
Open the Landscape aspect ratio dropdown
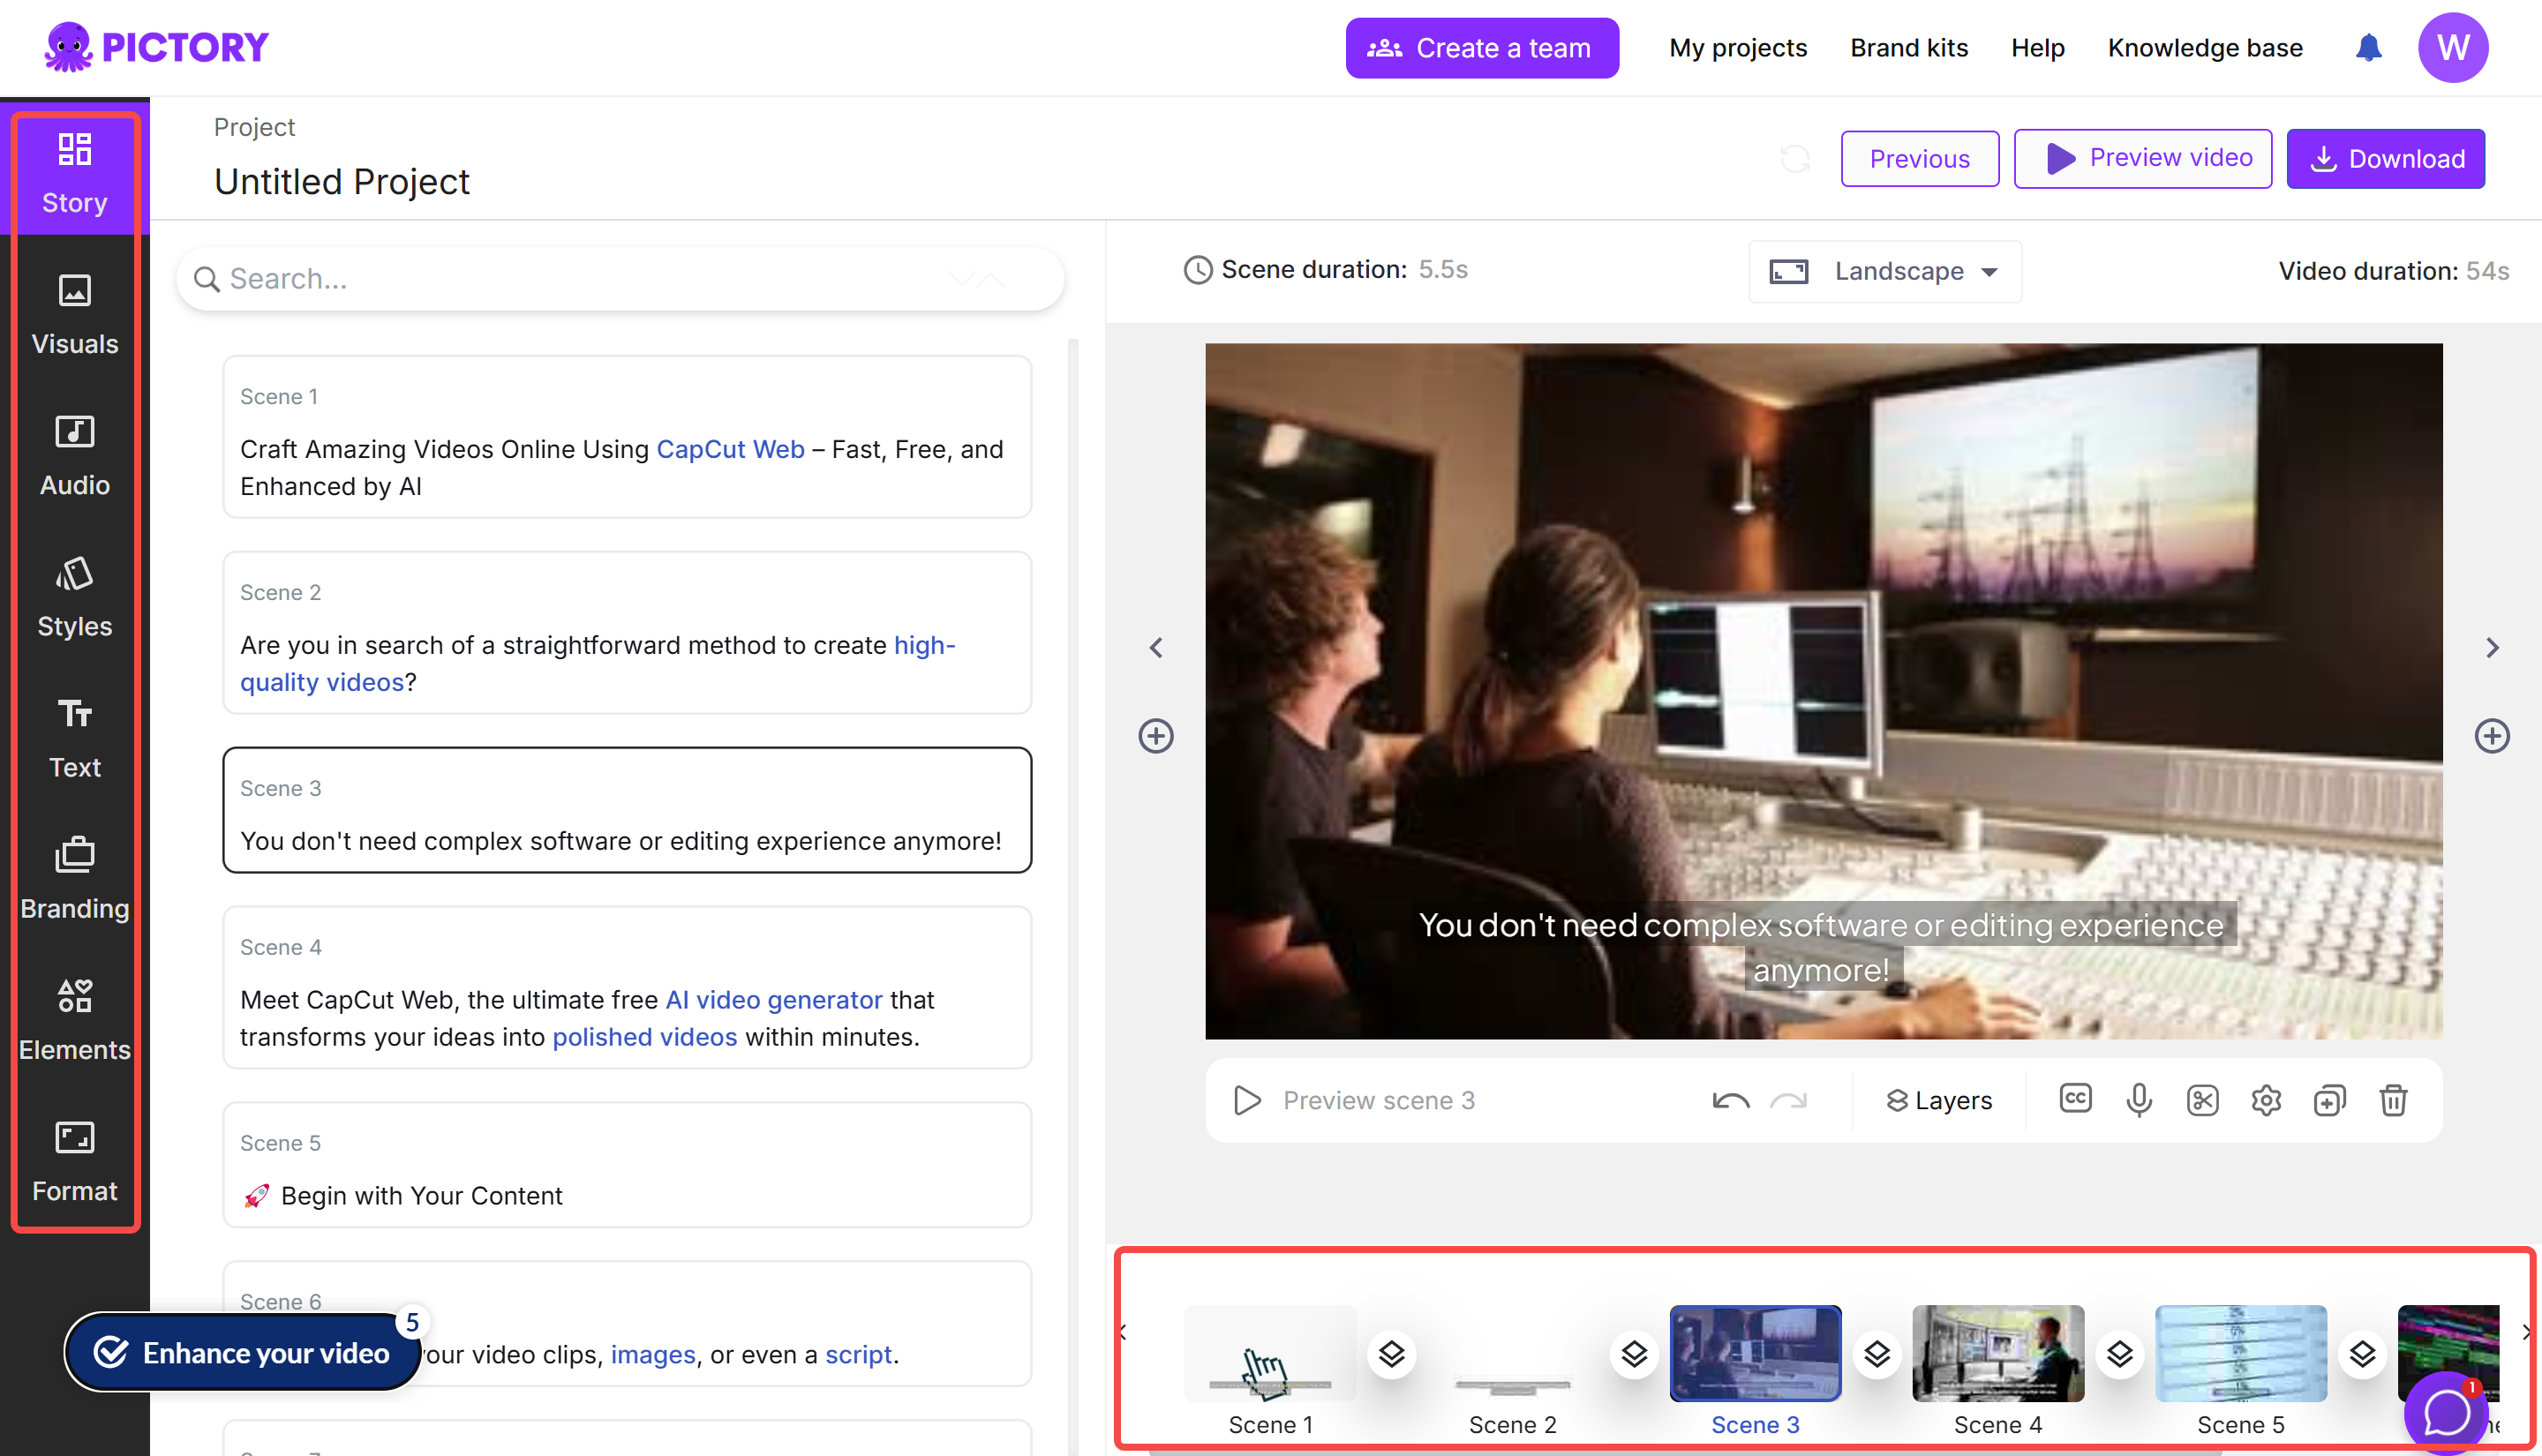(1885, 271)
